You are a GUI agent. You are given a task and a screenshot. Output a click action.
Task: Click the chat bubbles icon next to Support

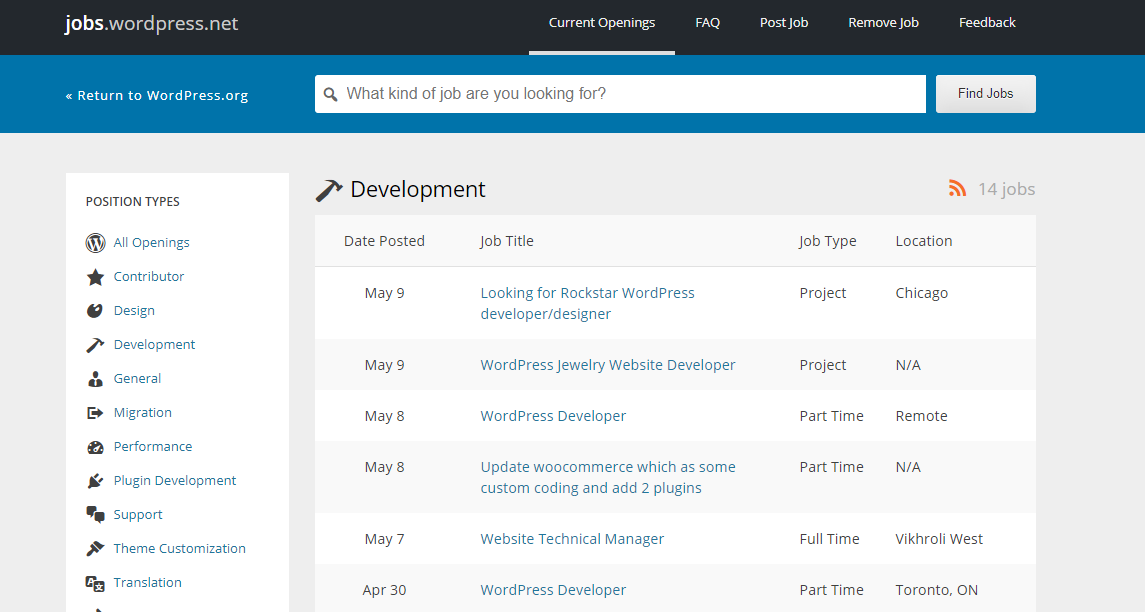click(x=95, y=515)
